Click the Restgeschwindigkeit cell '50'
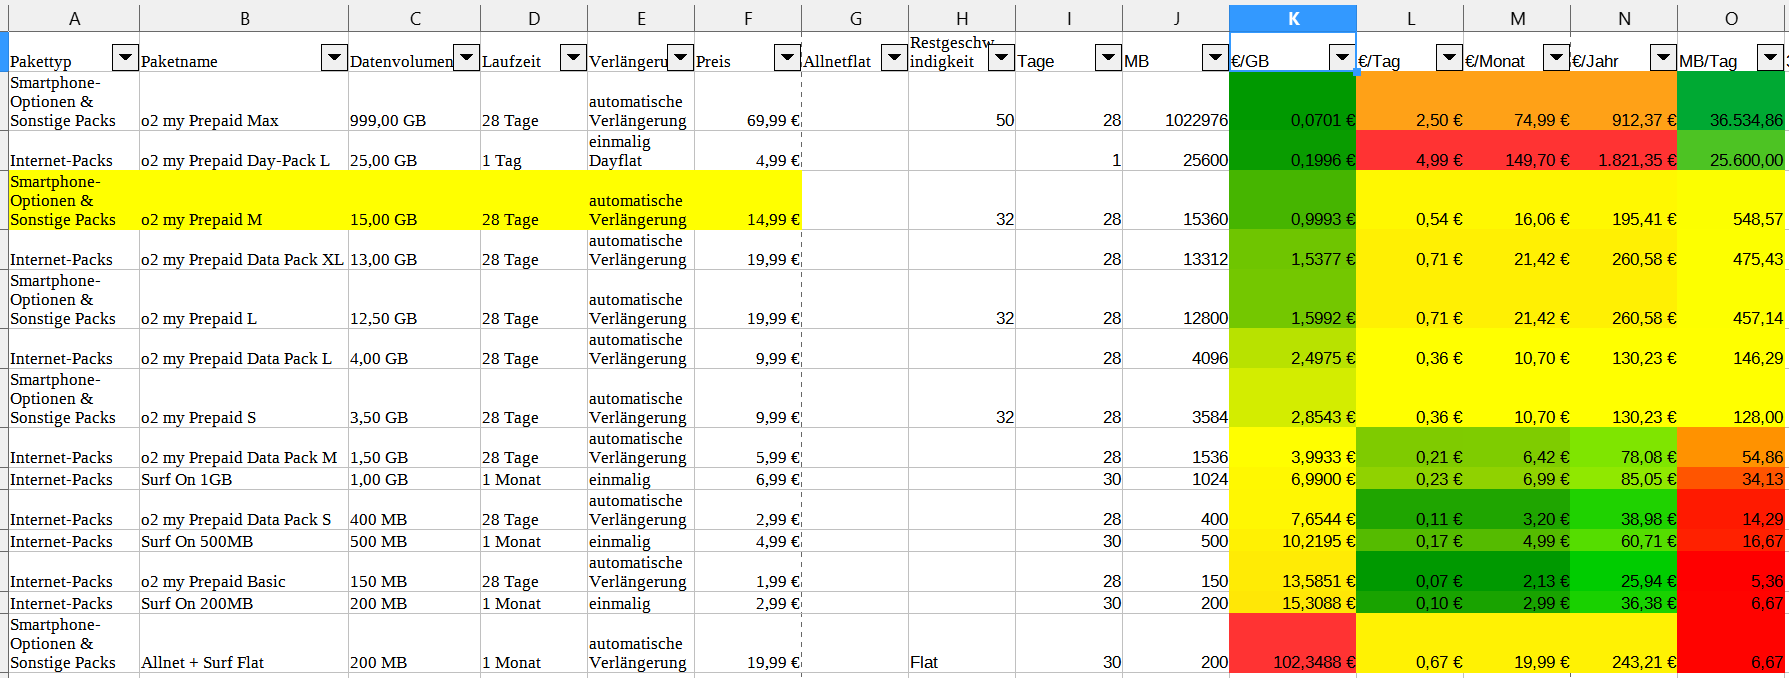This screenshot has height=678, width=1789. pos(962,101)
